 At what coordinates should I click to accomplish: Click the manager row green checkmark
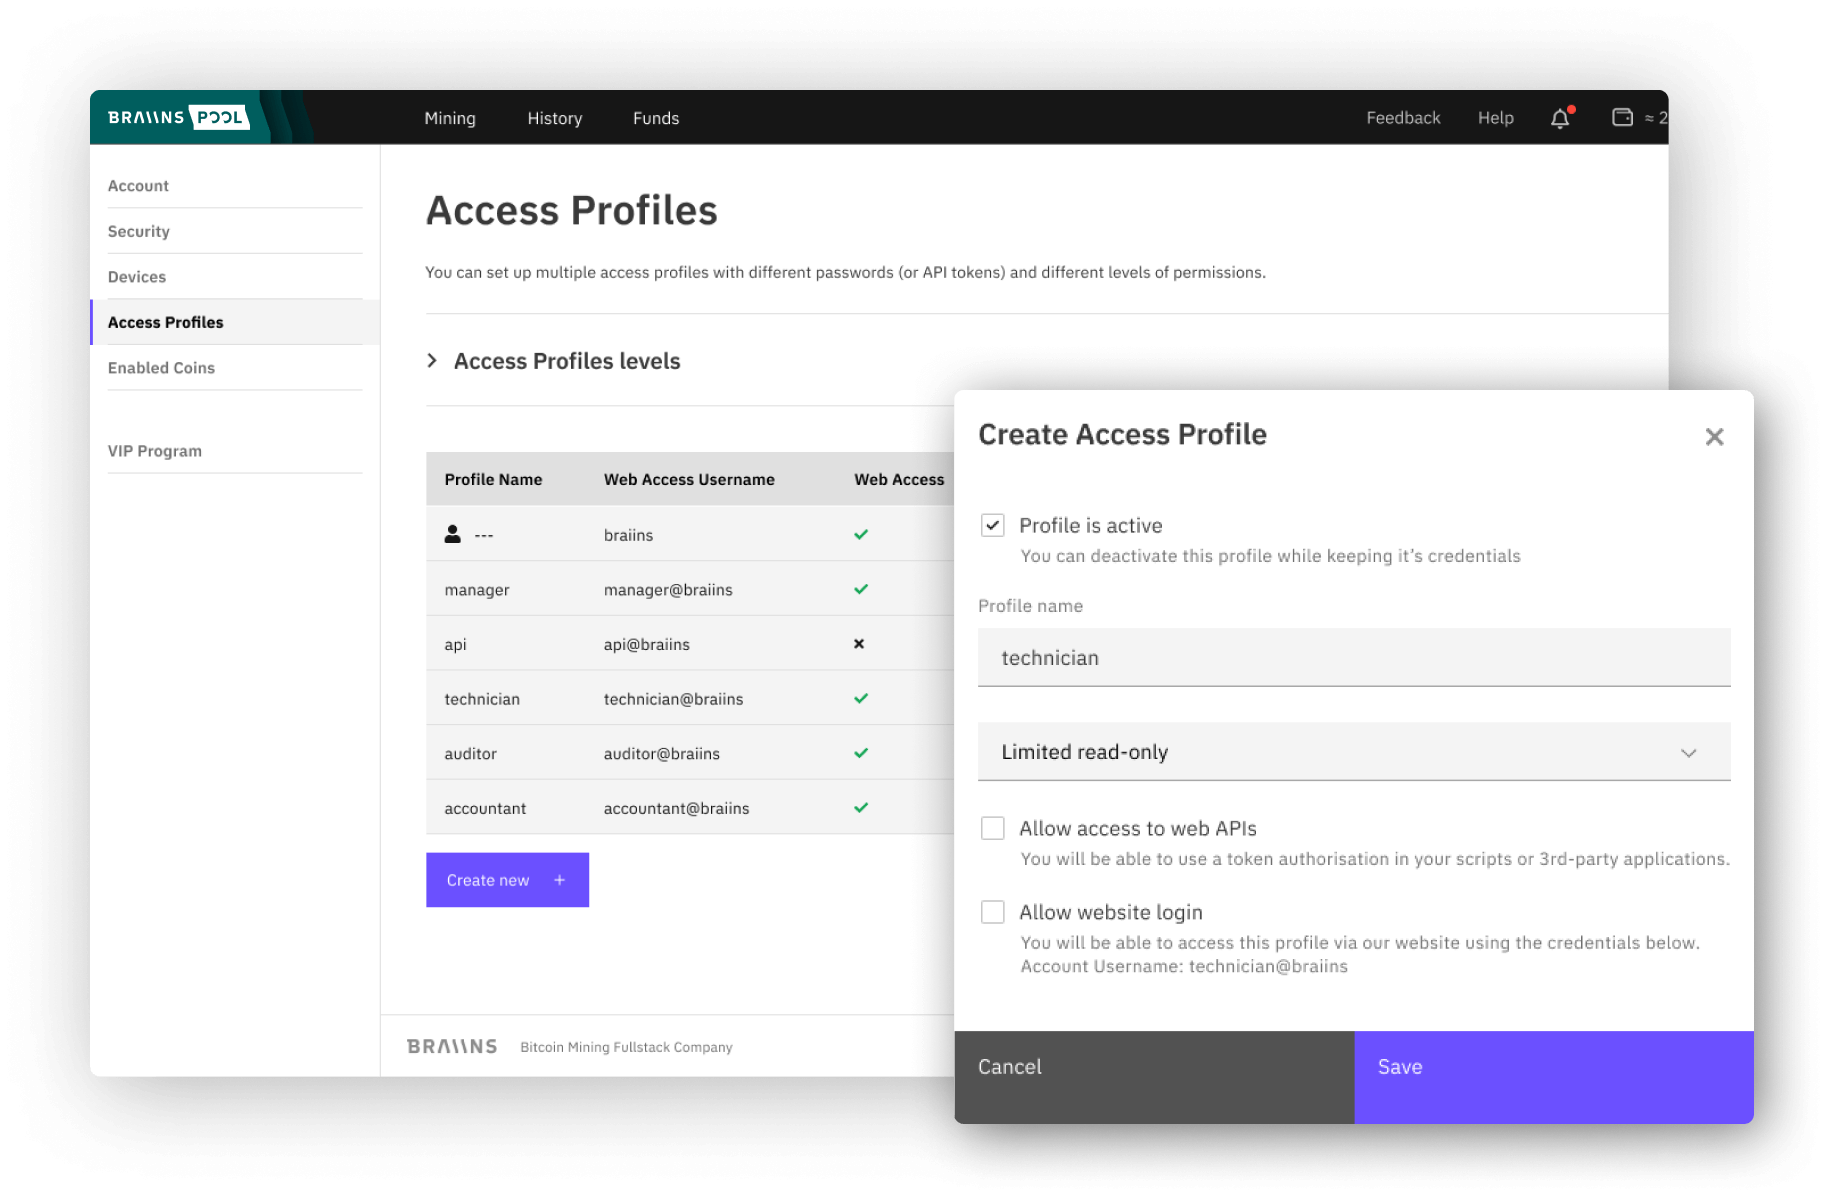tap(861, 589)
